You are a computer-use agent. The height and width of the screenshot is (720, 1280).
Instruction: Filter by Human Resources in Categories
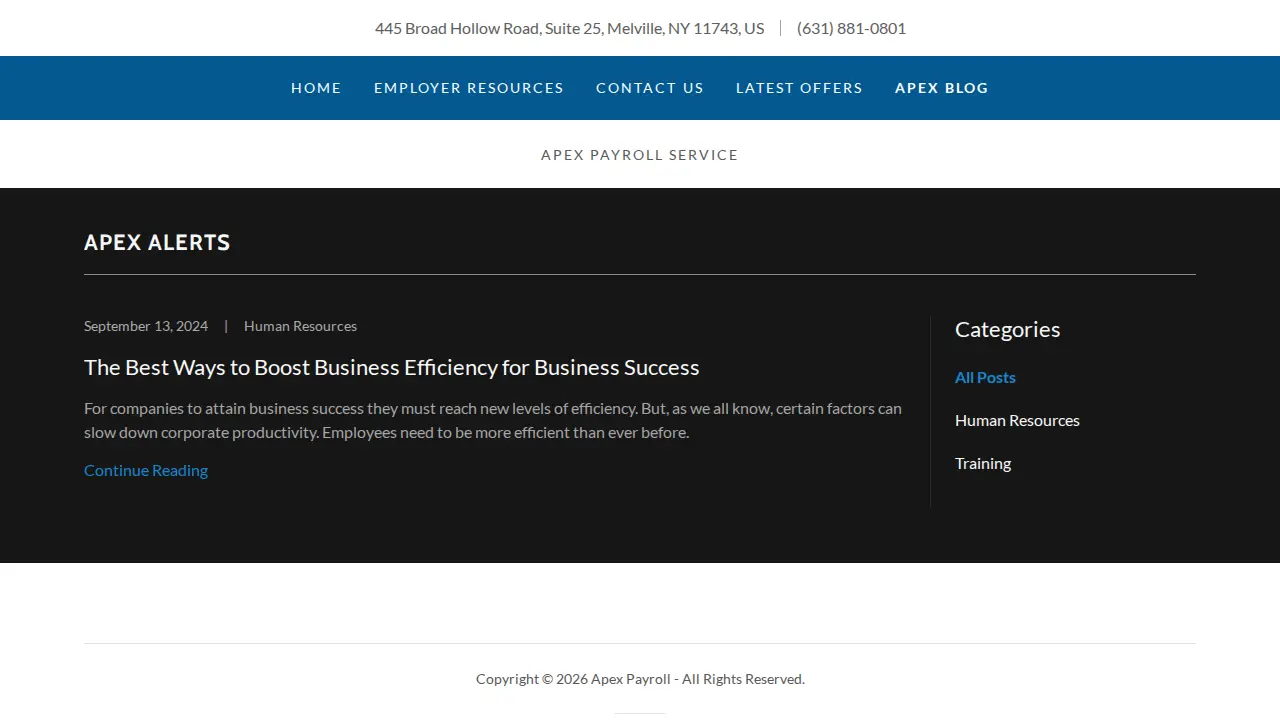[x=1017, y=420]
